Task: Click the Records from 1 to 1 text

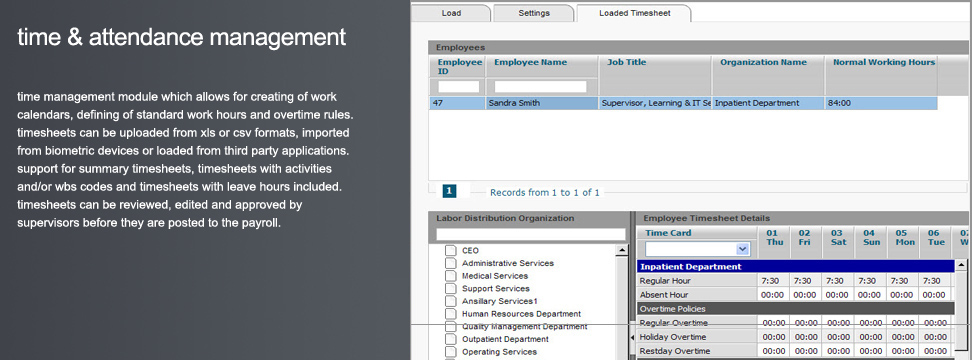Action: 545,193
